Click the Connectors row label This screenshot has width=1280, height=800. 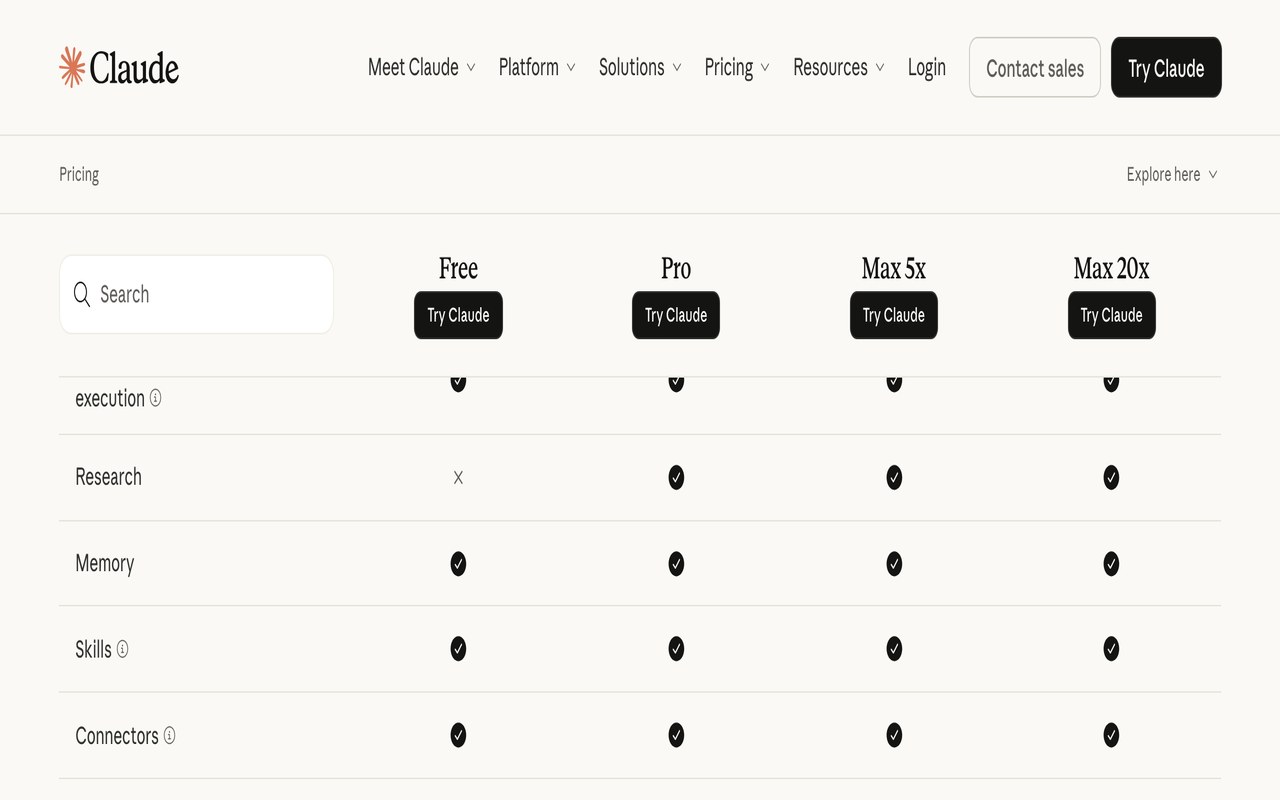click(117, 736)
